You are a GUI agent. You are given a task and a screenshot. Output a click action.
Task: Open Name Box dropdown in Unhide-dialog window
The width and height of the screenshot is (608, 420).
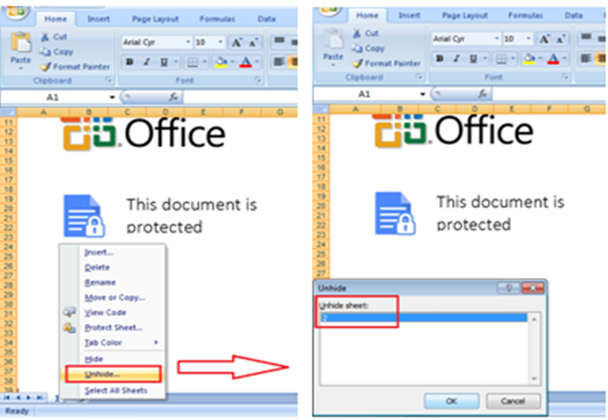coord(422,94)
